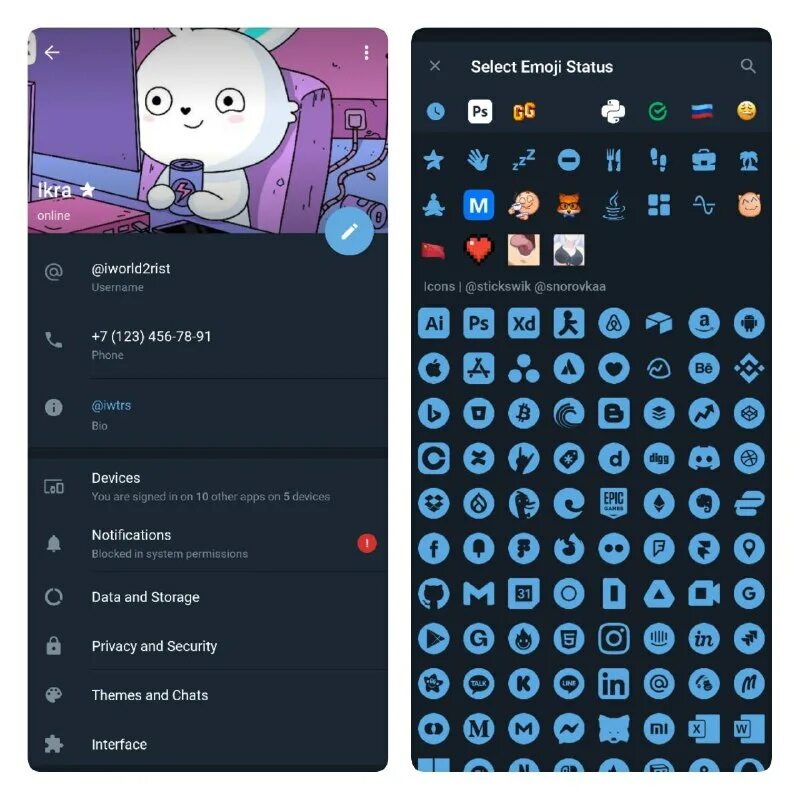Close the Select Emoji Status panel

435,66
